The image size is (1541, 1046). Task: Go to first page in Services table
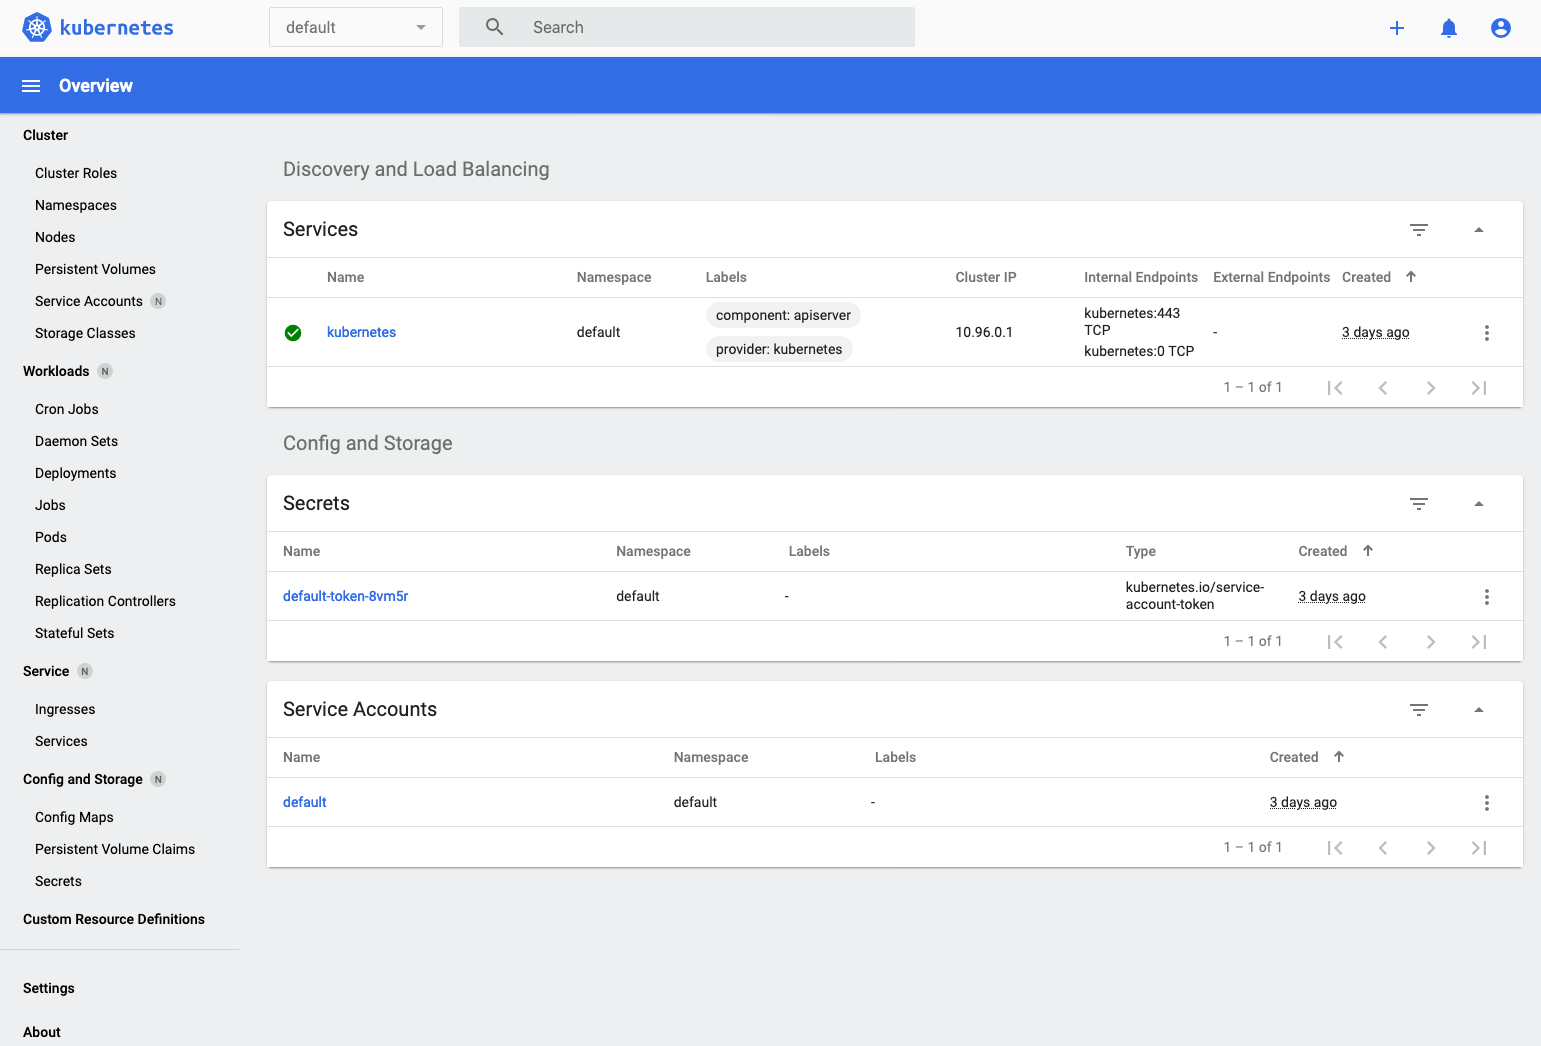(x=1335, y=388)
